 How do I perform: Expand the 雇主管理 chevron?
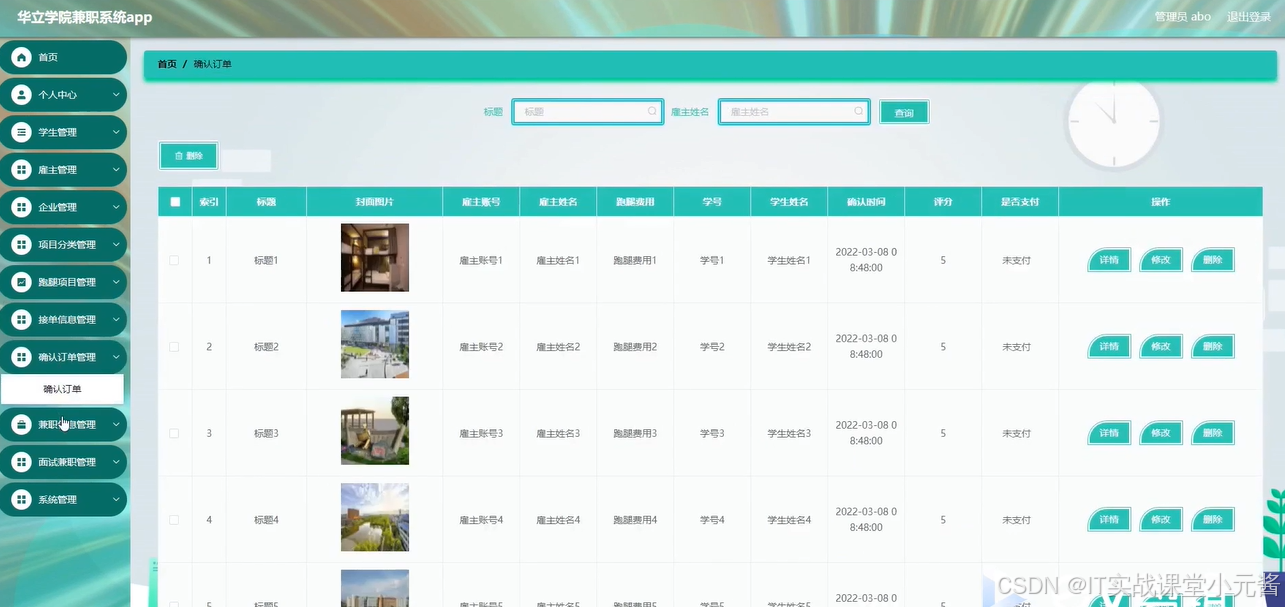[x=116, y=170]
